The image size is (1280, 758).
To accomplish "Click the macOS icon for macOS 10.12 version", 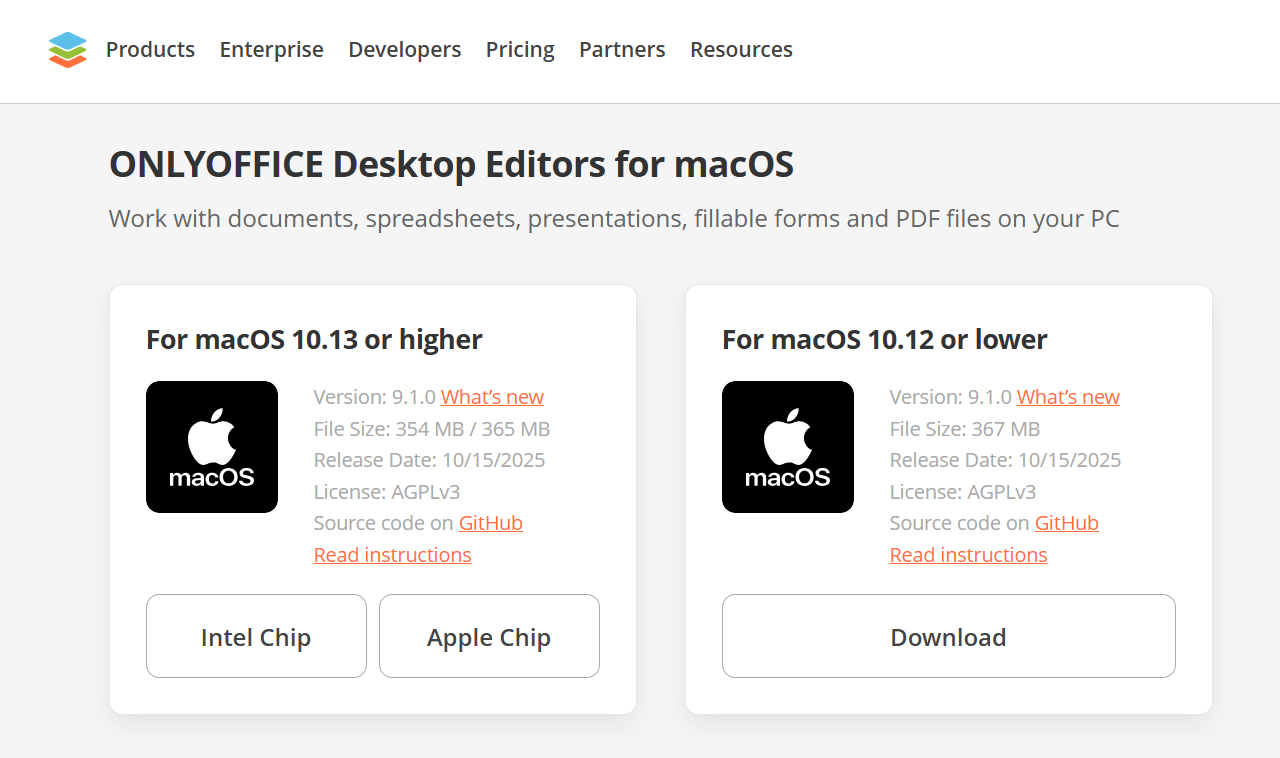I will pyautogui.click(x=788, y=447).
